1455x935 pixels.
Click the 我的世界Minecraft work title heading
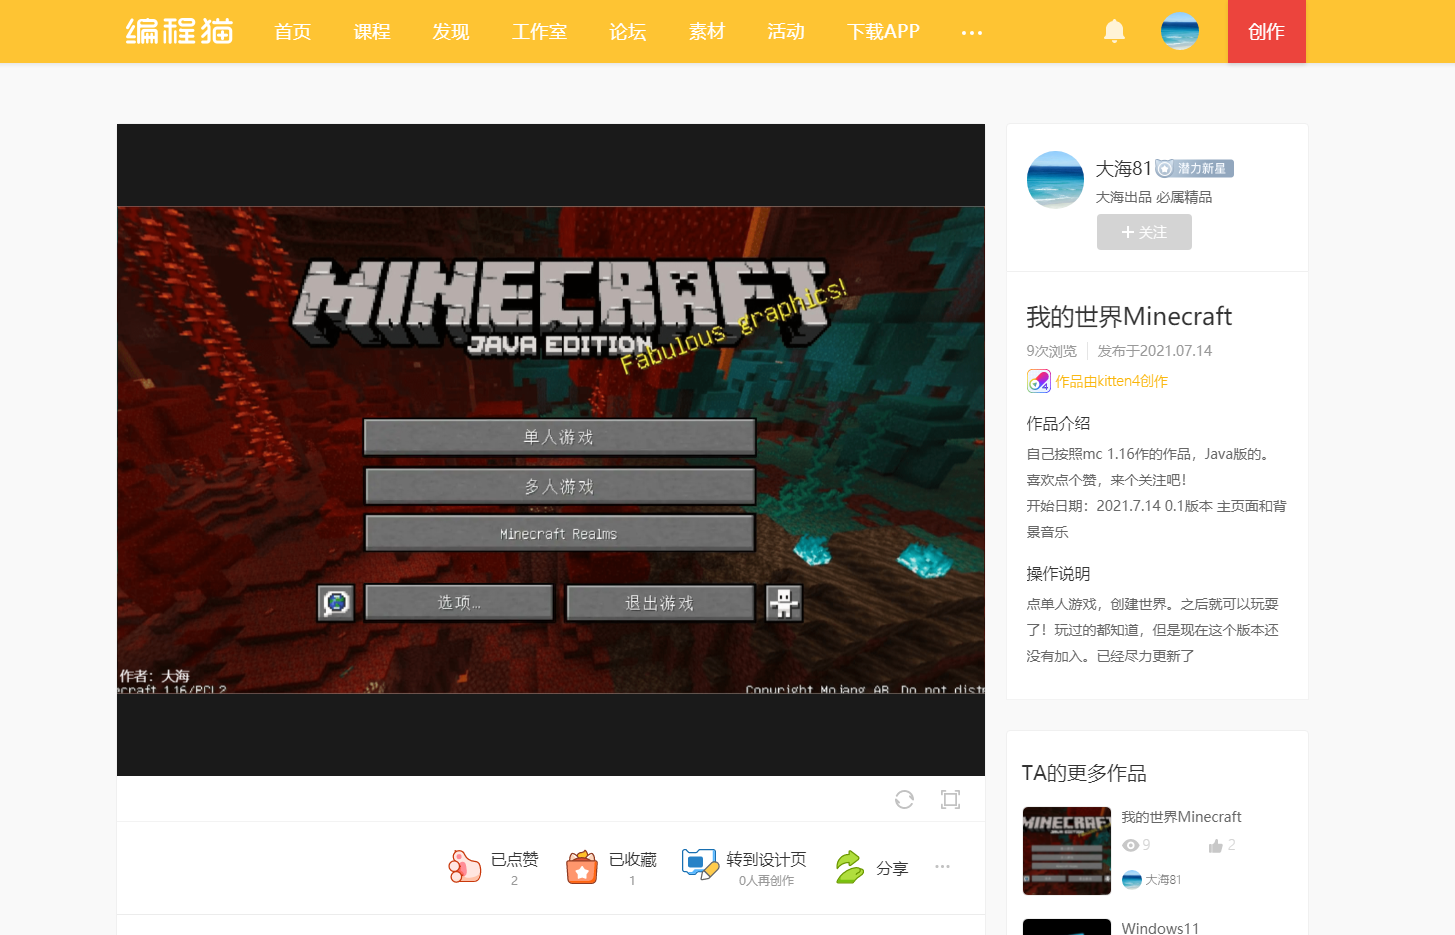pos(1129,317)
